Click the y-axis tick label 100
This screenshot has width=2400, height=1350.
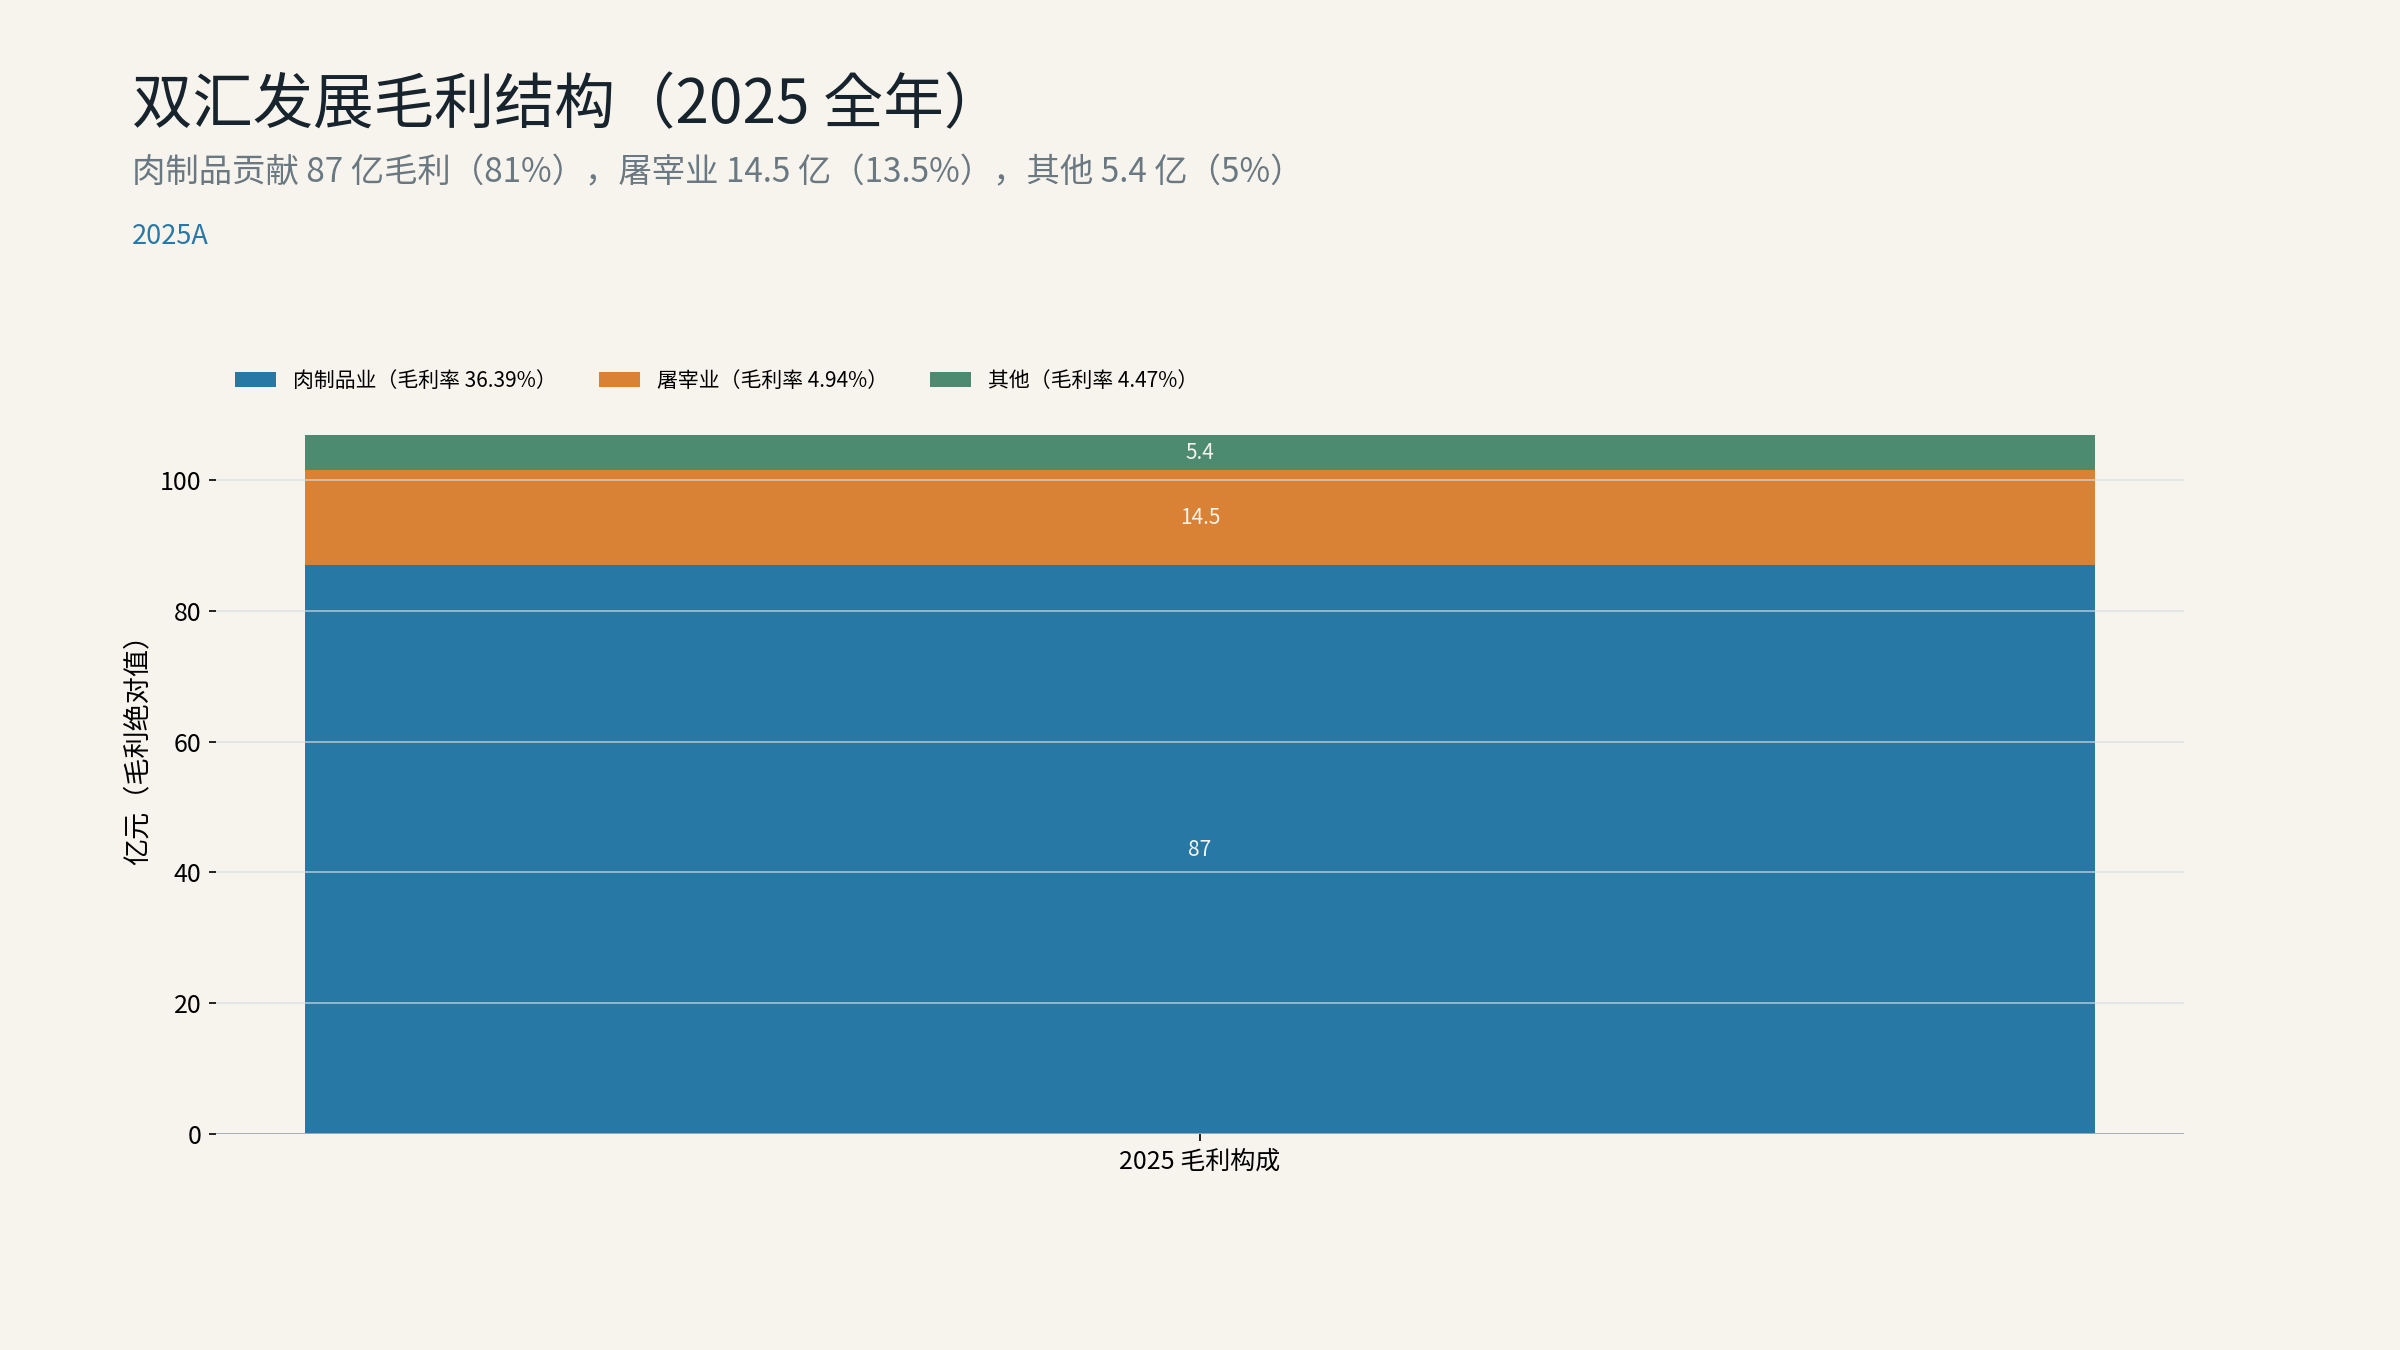180,481
